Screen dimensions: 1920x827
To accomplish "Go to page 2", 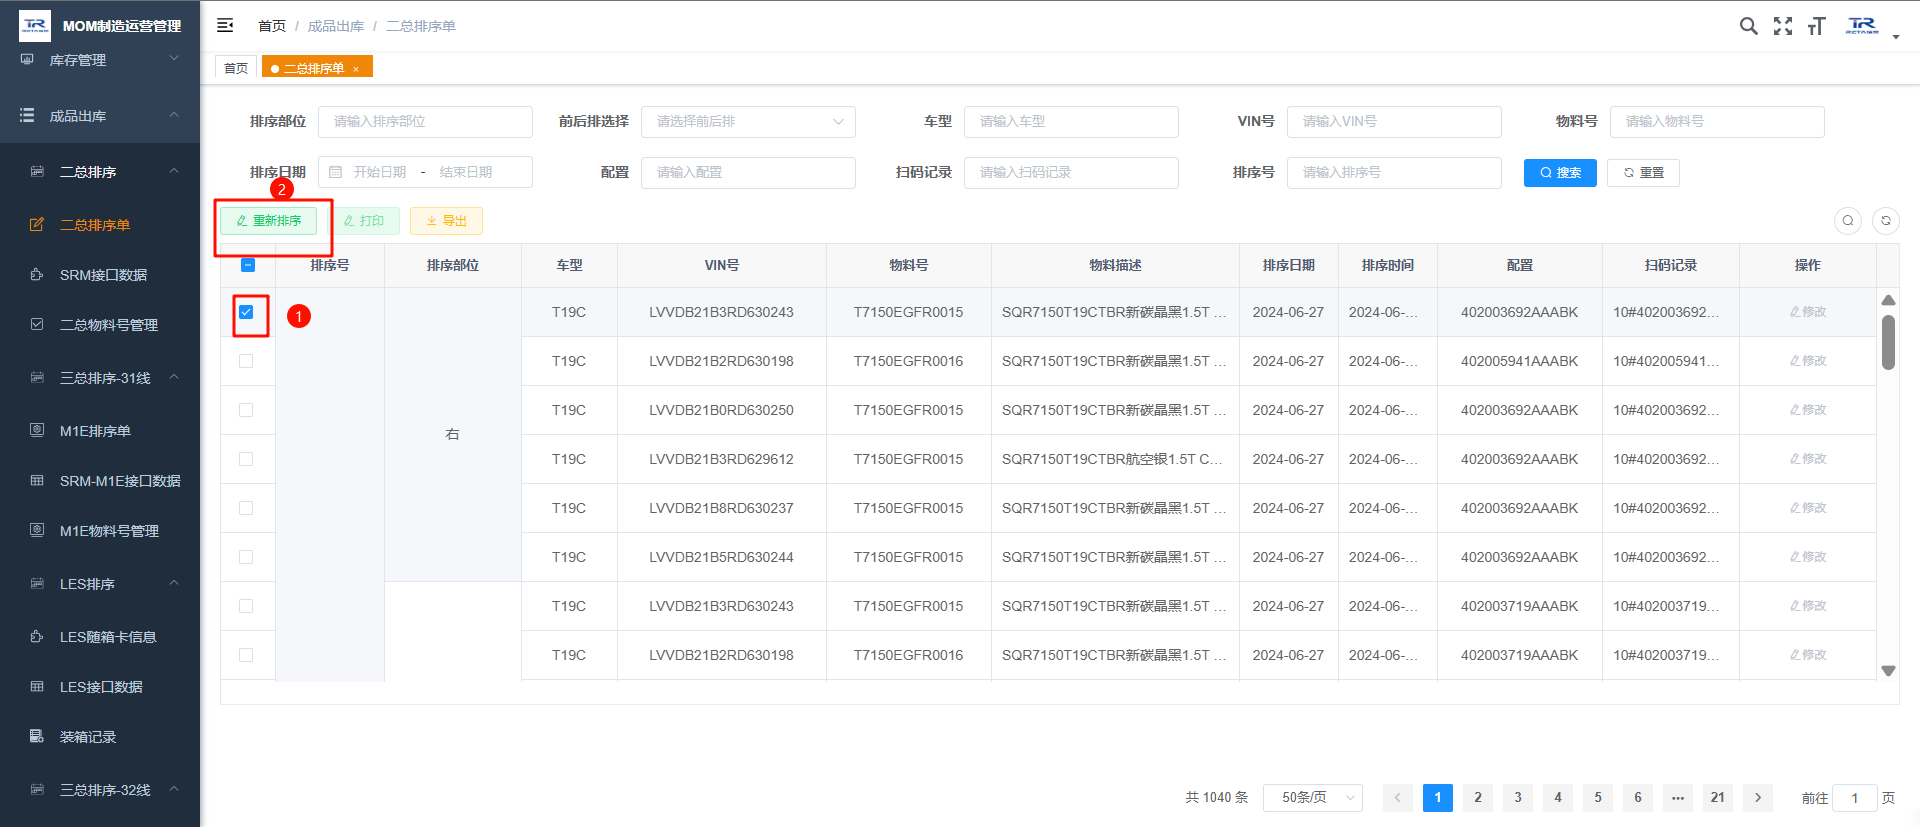I will pyautogui.click(x=1478, y=797).
